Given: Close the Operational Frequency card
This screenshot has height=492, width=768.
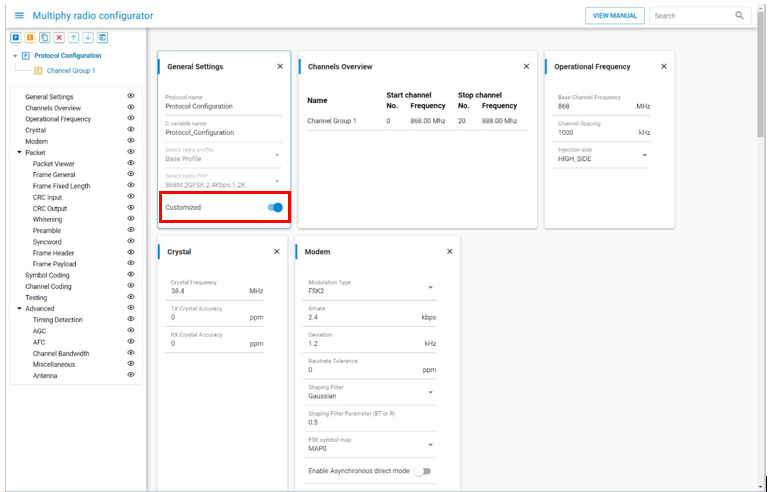Looking at the screenshot, I should pyautogui.click(x=664, y=67).
